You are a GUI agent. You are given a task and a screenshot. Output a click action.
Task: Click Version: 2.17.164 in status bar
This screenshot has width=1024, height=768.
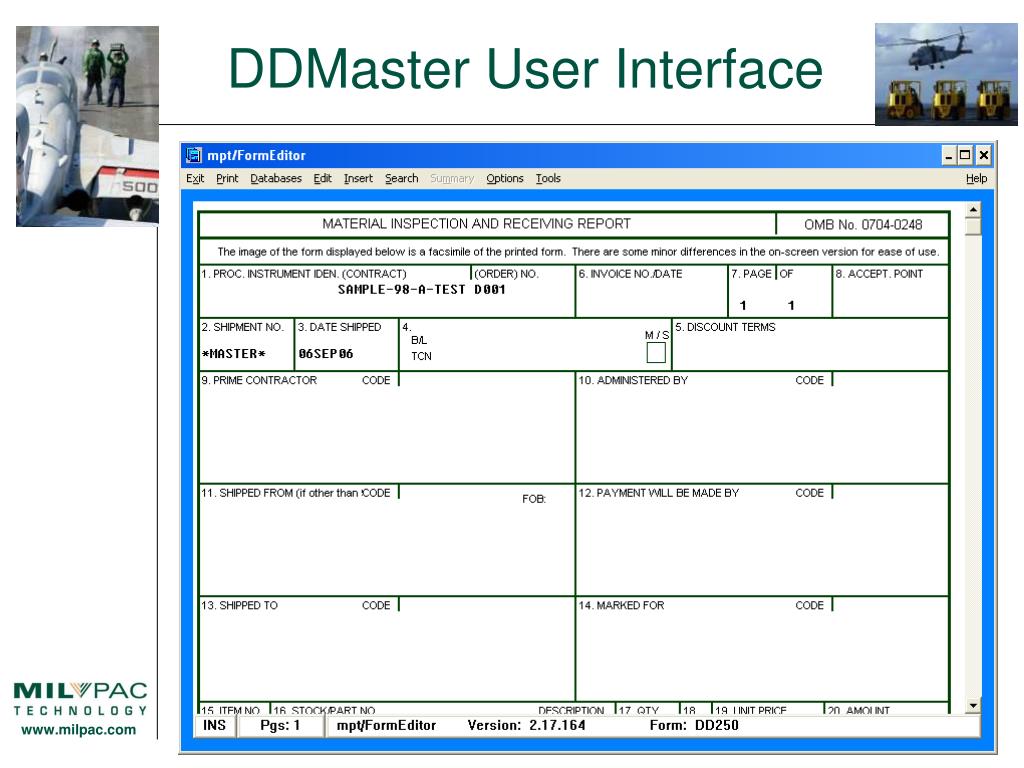tap(526, 726)
